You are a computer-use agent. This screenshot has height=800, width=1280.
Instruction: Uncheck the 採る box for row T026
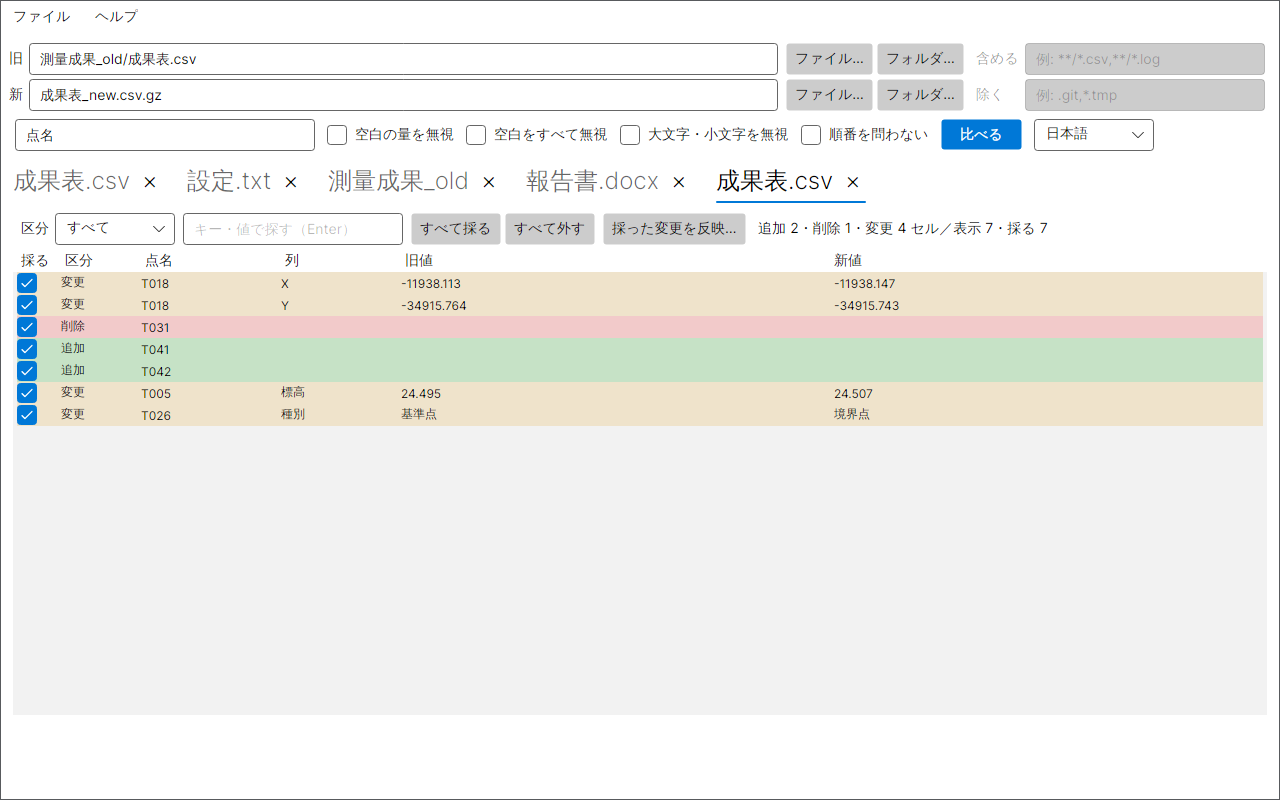[x=27, y=415]
